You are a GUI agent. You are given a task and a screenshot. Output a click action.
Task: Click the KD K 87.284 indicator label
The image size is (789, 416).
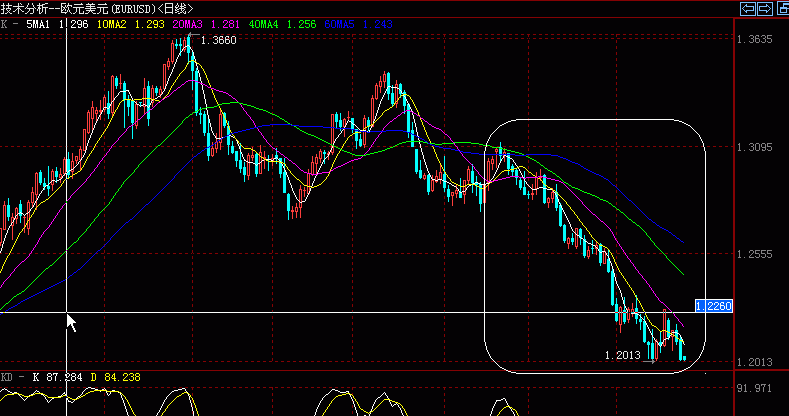(42, 377)
